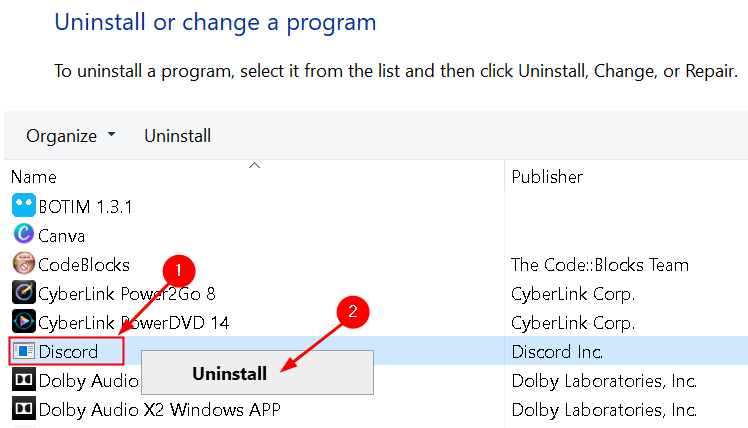Select the CyberLink PowerDVD 14 icon

[23, 322]
